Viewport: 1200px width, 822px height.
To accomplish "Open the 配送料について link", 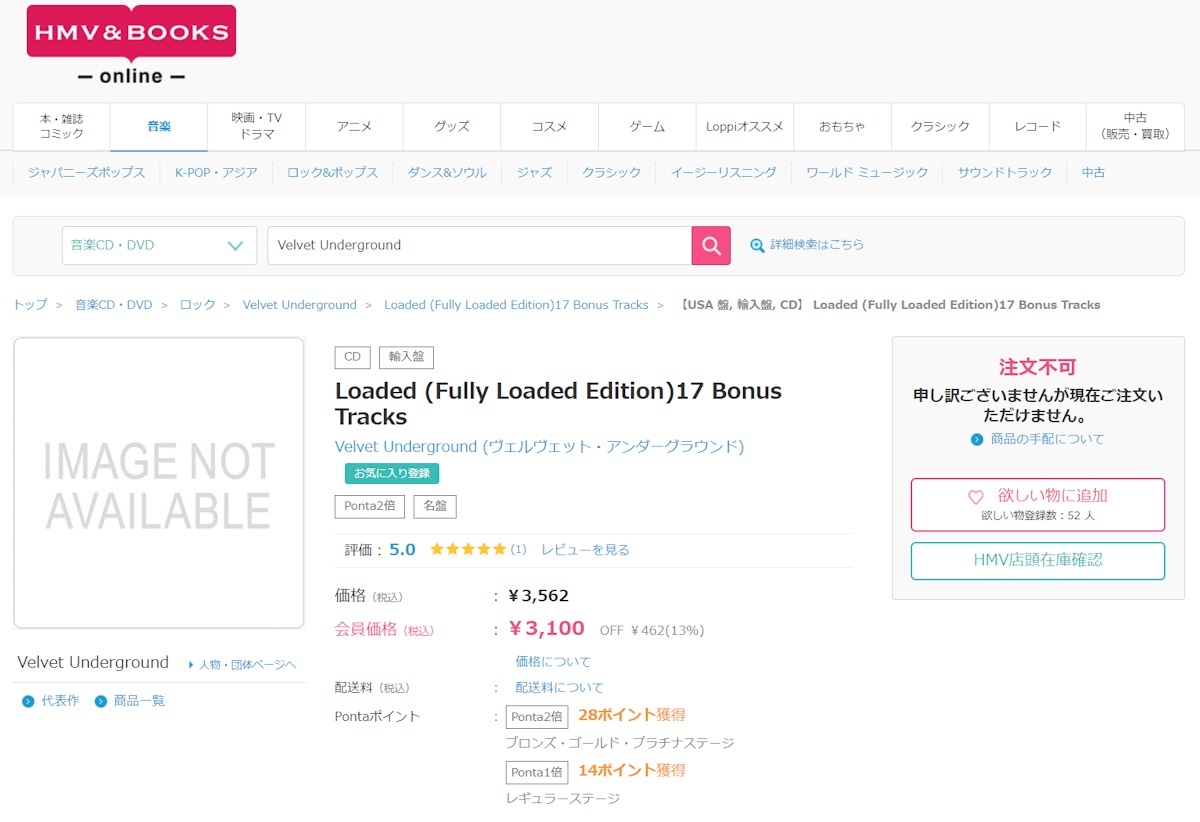I will click(560, 688).
